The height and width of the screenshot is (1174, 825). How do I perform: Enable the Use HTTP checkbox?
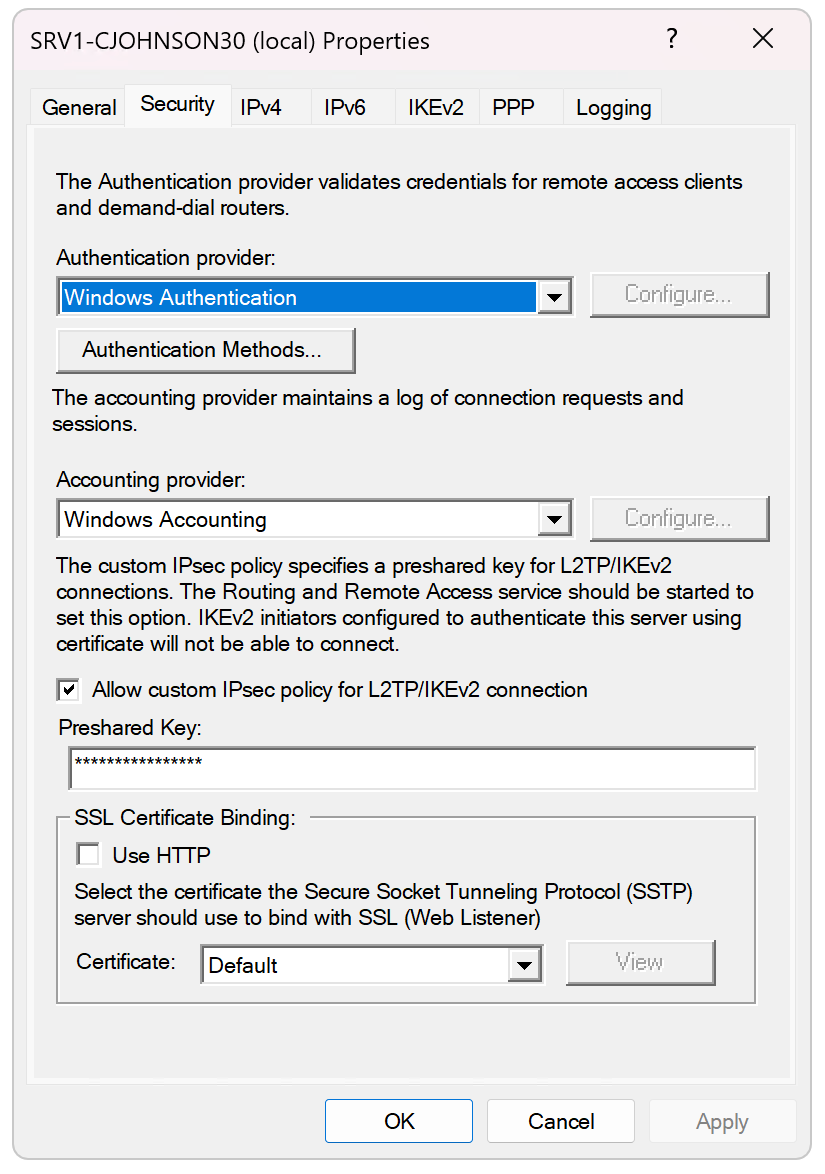(x=87, y=853)
